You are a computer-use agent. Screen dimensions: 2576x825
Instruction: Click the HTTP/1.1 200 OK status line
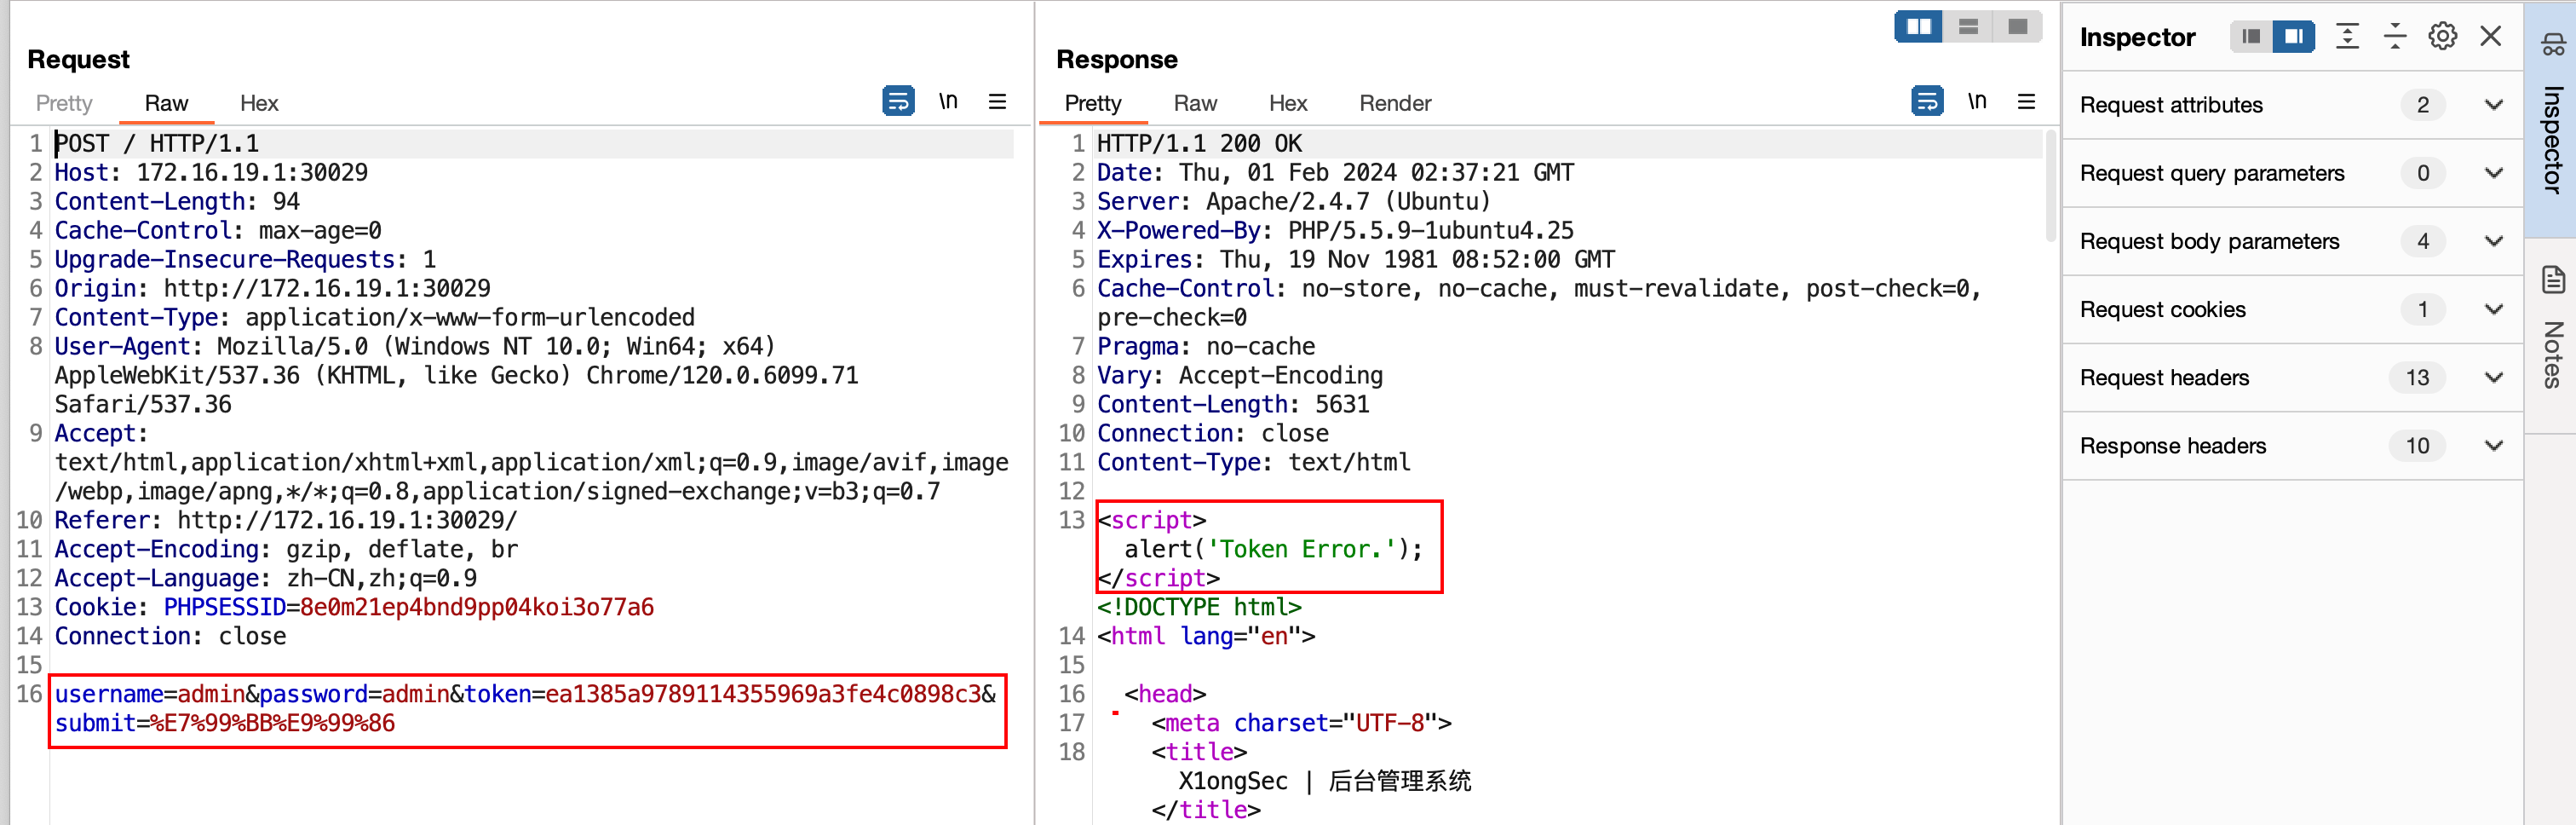[x=1199, y=143]
